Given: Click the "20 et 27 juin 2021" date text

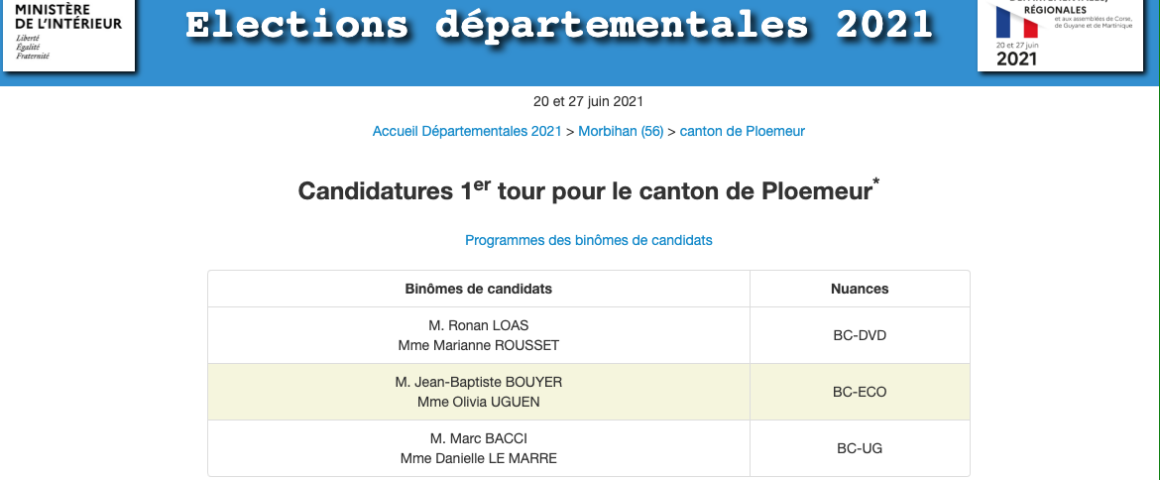Looking at the screenshot, I should tap(588, 101).
